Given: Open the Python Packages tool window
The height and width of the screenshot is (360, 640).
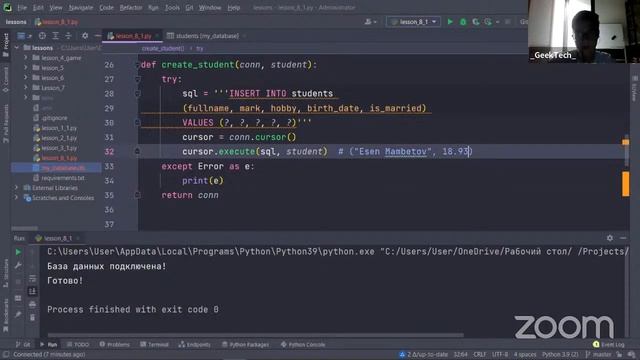Looking at the screenshot, I should pos(245,344).
